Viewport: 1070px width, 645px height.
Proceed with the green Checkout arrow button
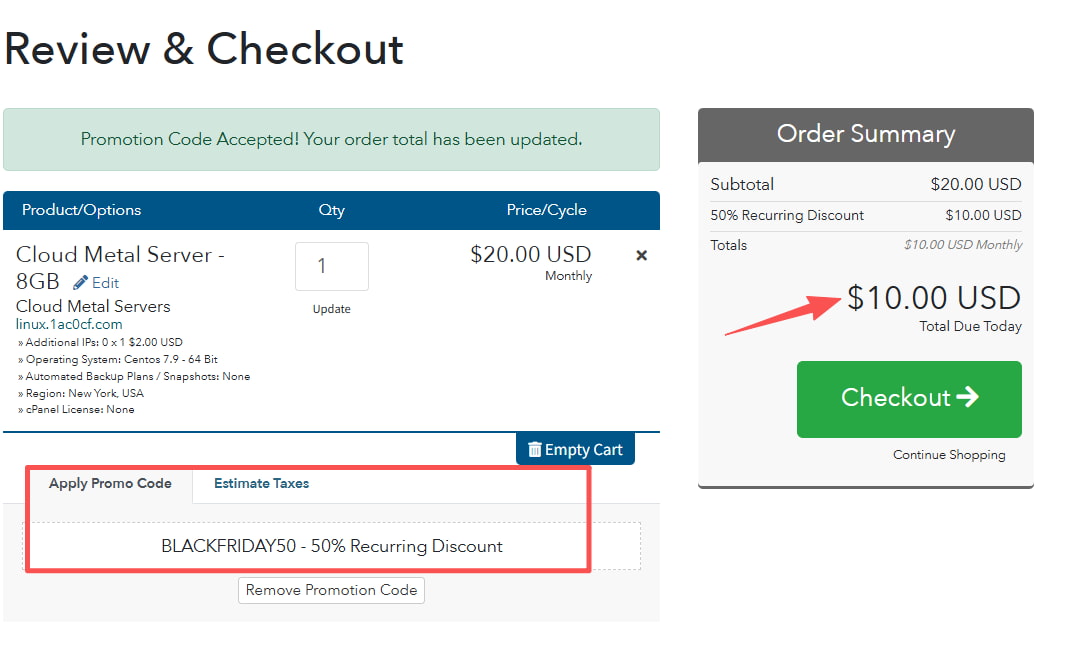pyautogui.click(x=909, y=398)
